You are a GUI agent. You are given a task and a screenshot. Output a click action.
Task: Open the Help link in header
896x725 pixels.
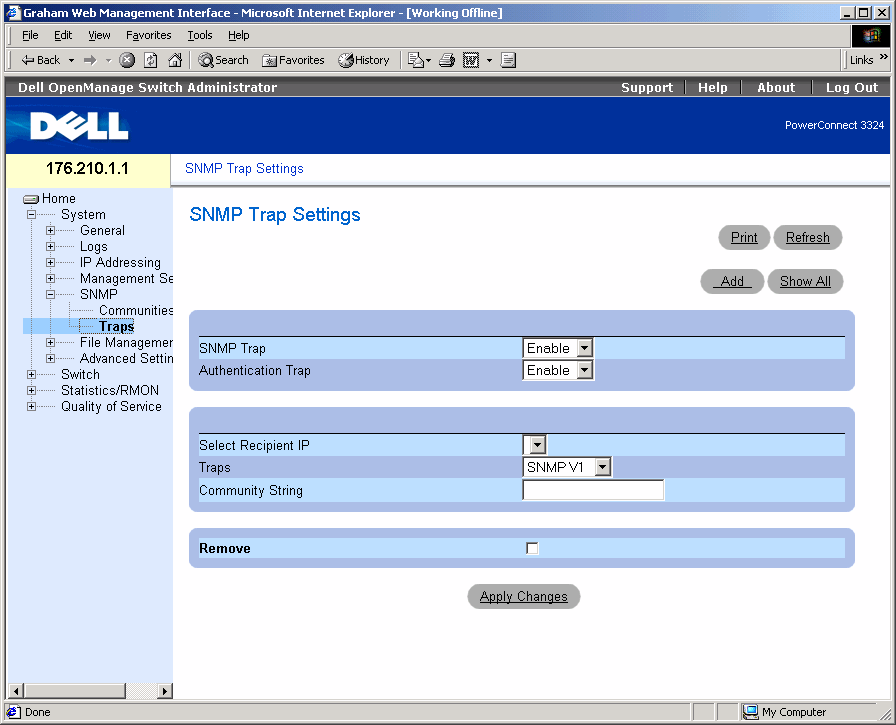(713, 87)
